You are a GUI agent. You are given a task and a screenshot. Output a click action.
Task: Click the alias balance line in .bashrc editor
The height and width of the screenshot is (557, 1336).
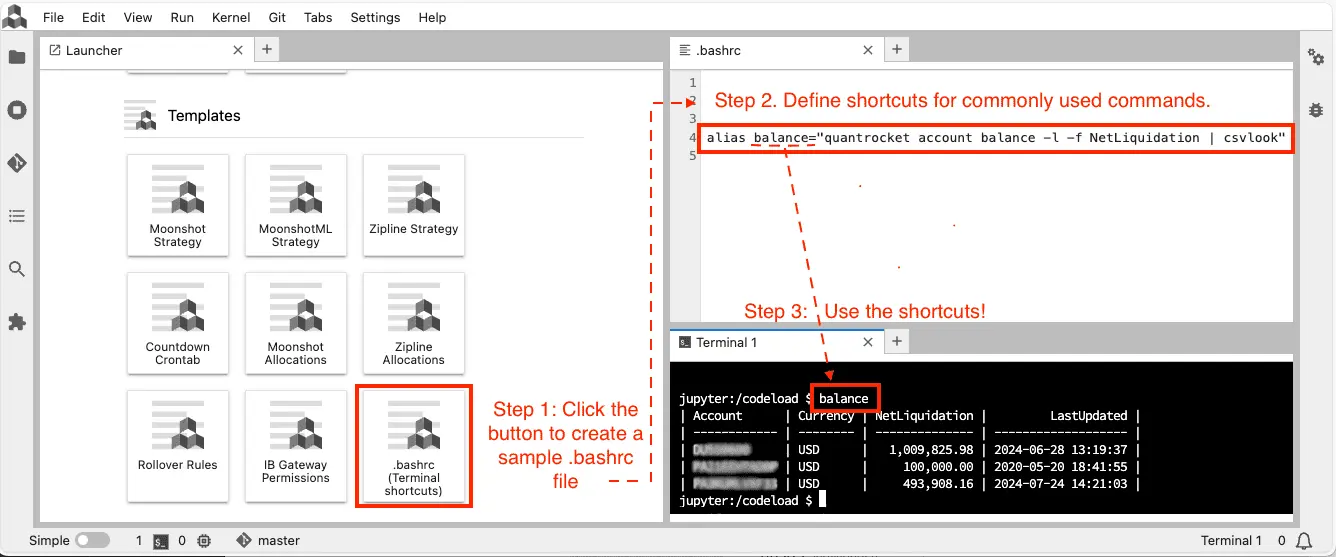pyautogui.click(x=995, y=138)
